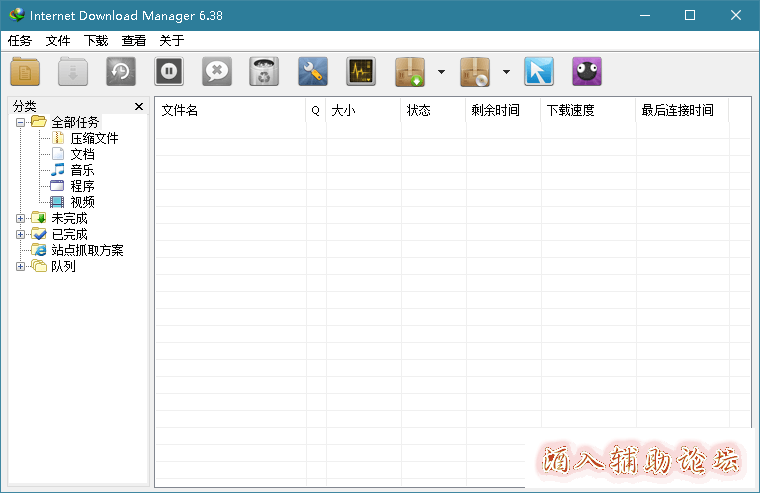This screenshot has height=493, width=760.
Task: Open dropdown arrow beside disc package icon
Action: (x=506, y=72)
